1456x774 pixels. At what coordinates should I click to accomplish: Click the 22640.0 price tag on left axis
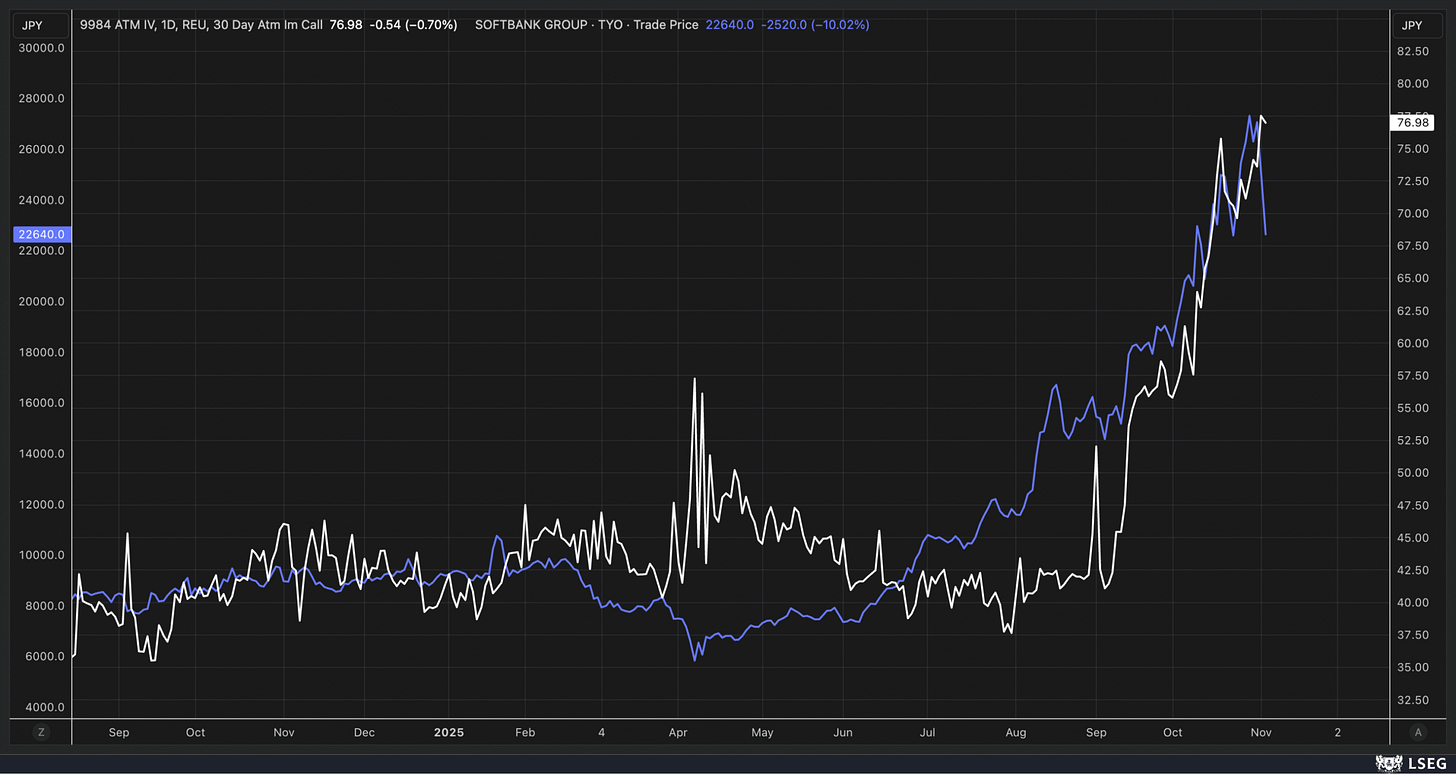pos(42,235)
